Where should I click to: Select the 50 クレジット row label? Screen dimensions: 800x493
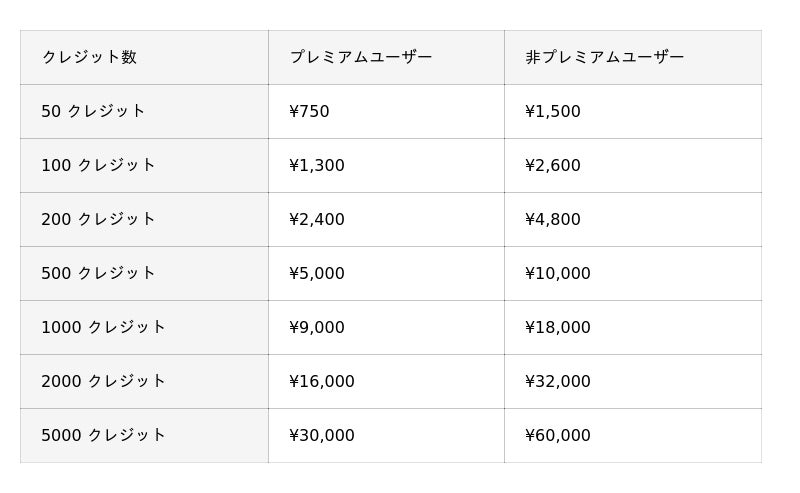[93, 111]
